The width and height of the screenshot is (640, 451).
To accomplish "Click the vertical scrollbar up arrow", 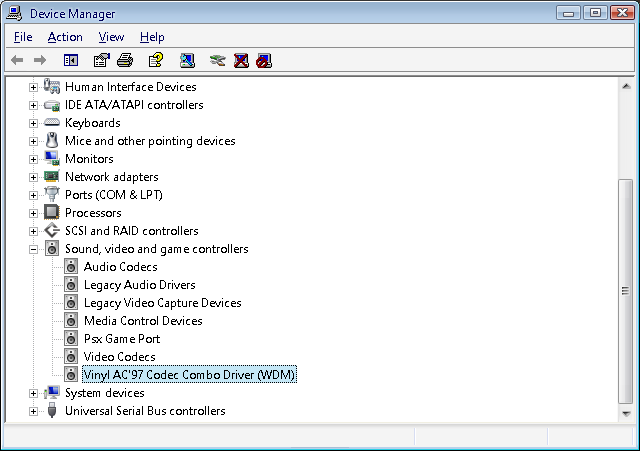I will click(x=626, y=85).
